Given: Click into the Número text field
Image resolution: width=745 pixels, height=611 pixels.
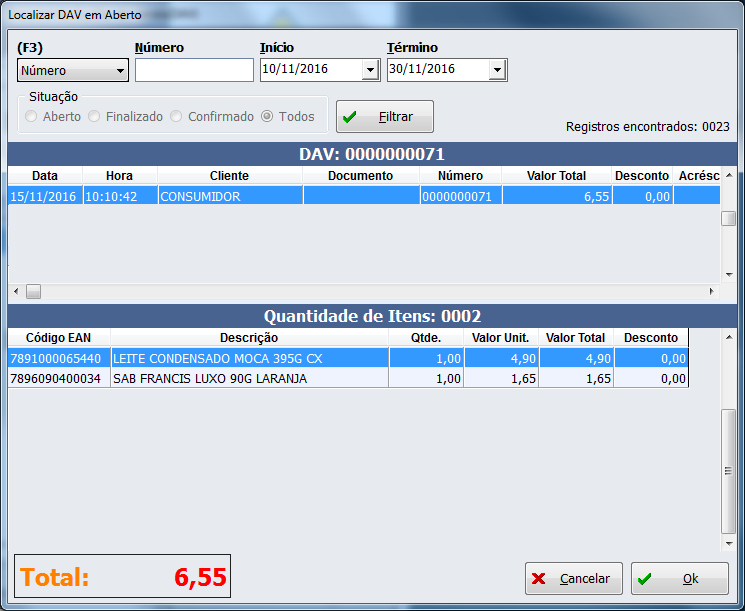Looking at the screenshot, I should [x=194, y=70].
